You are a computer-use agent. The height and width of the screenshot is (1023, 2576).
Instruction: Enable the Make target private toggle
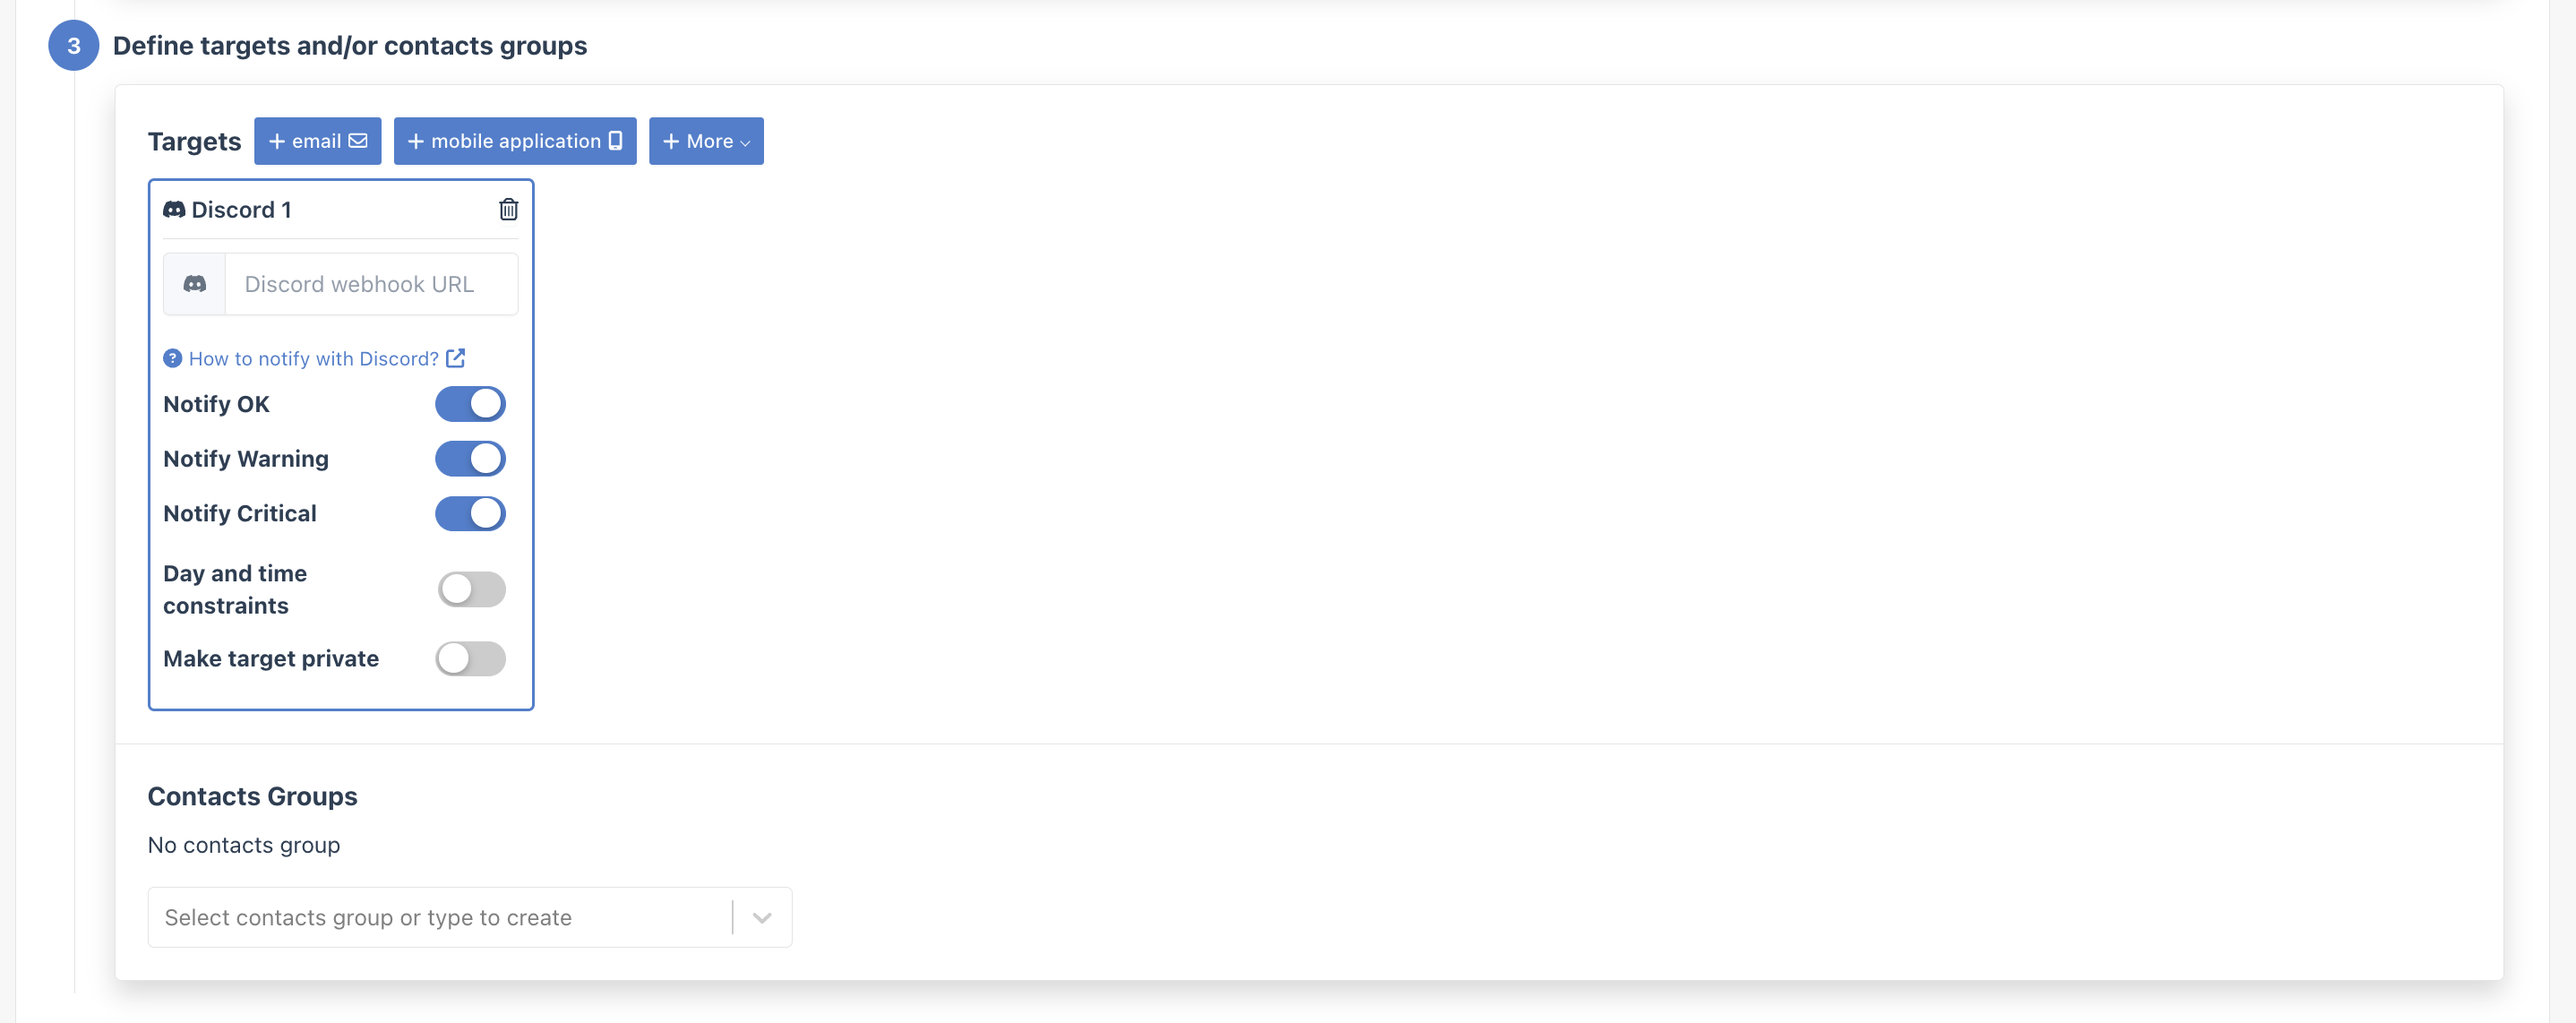point(470,657)
